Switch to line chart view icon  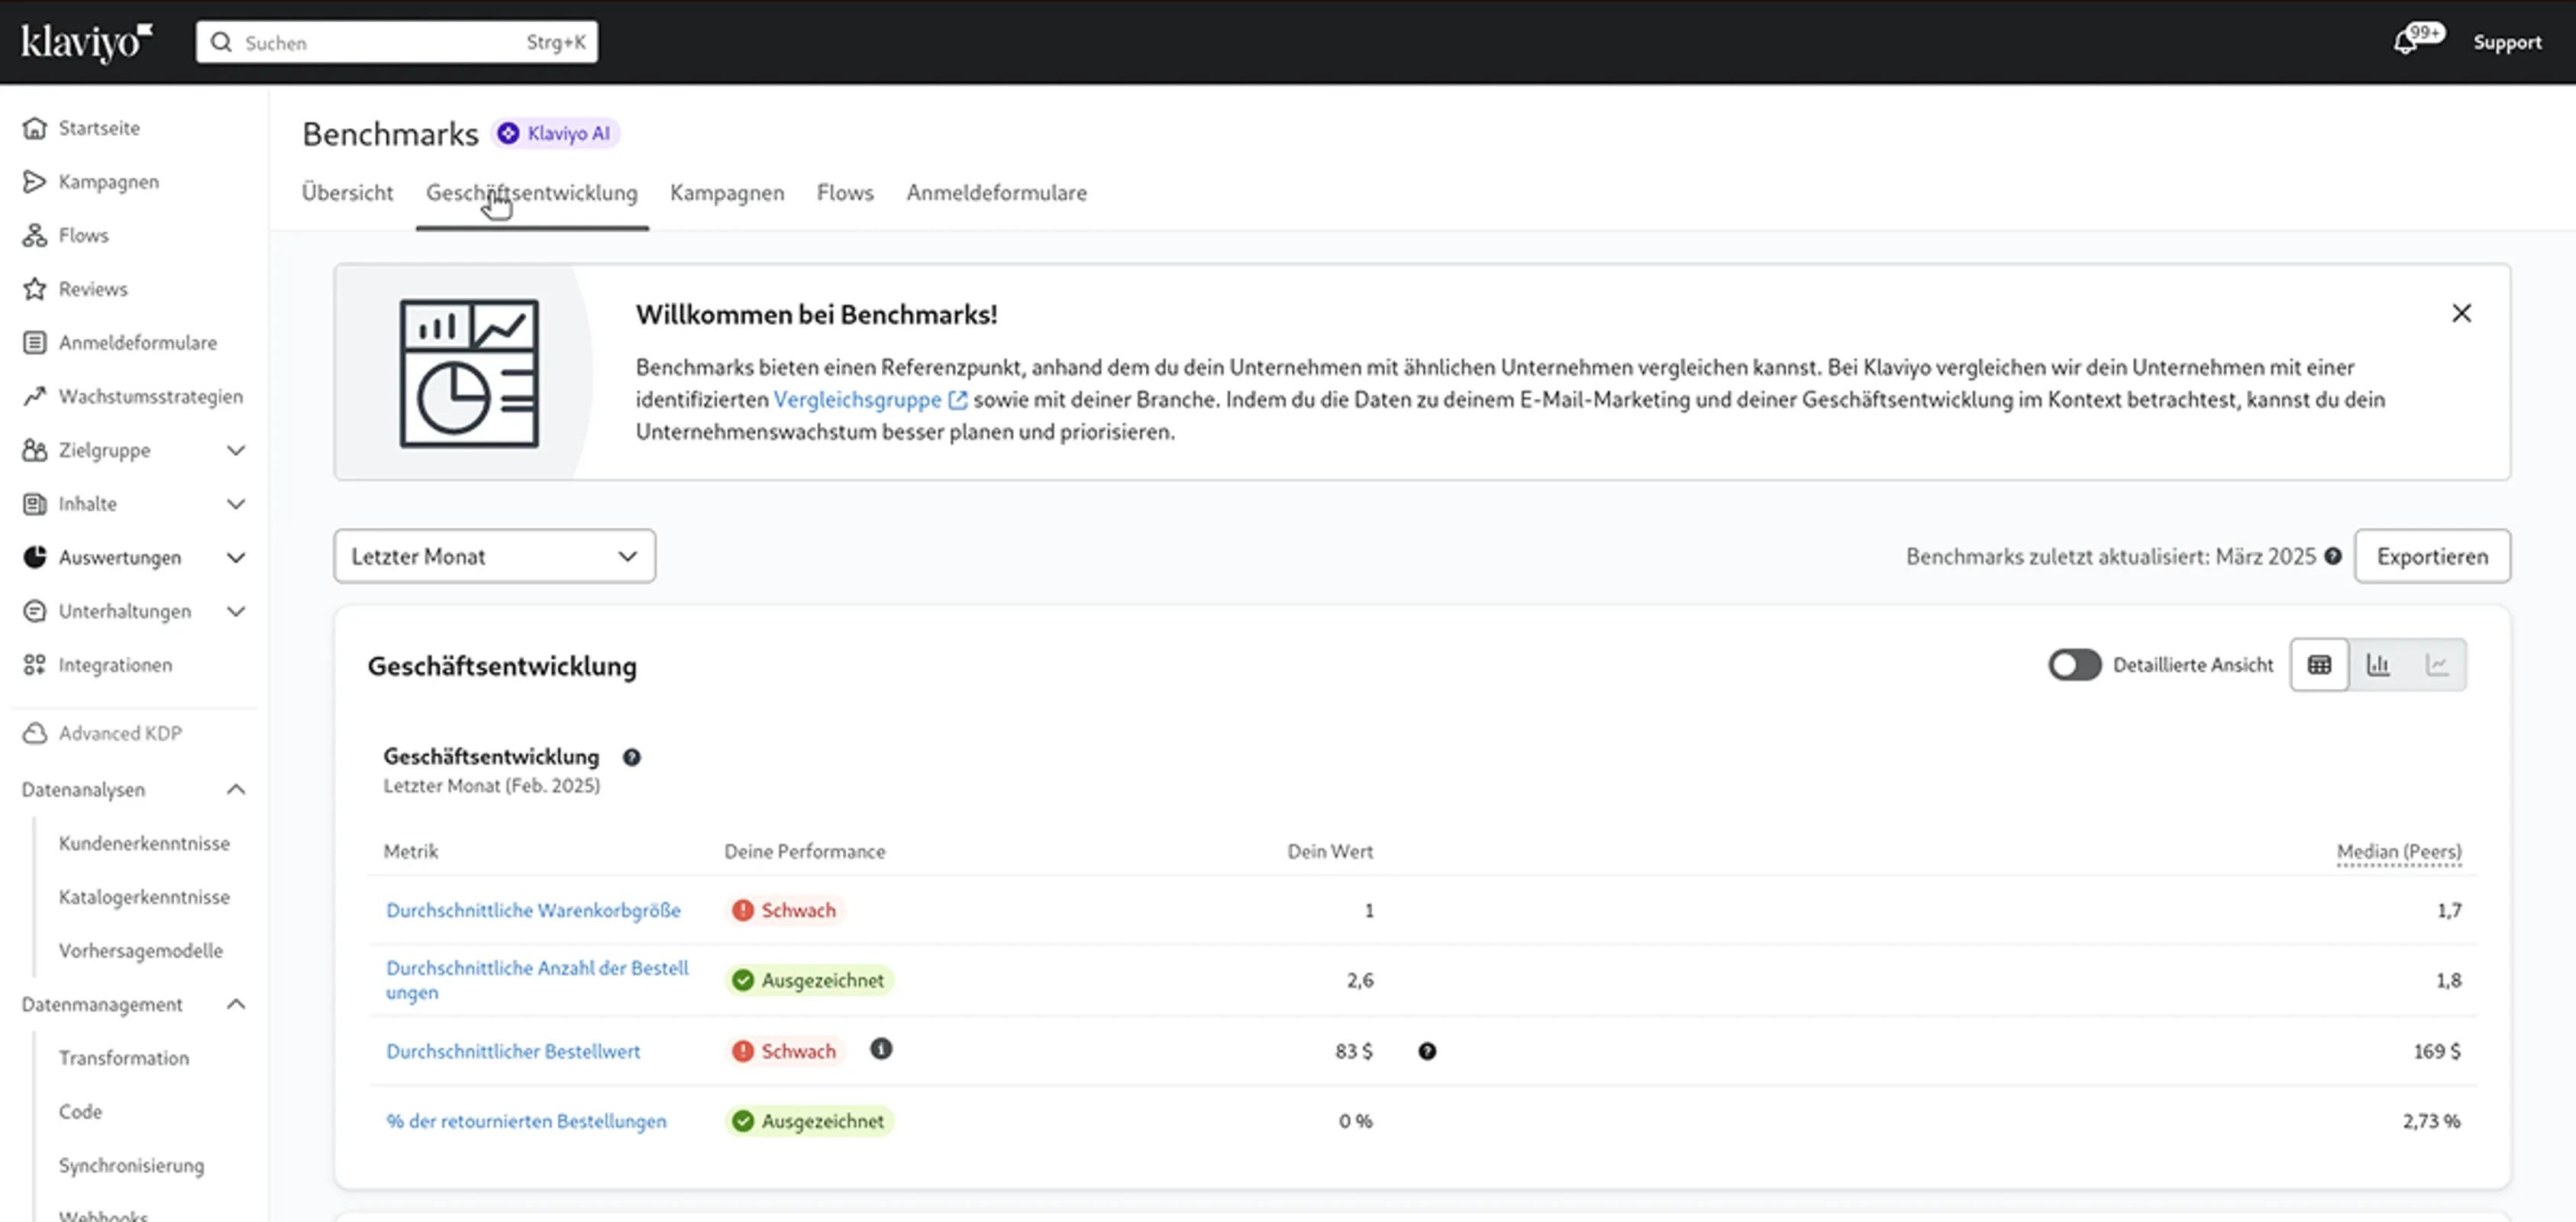[x=2437, y=665]
